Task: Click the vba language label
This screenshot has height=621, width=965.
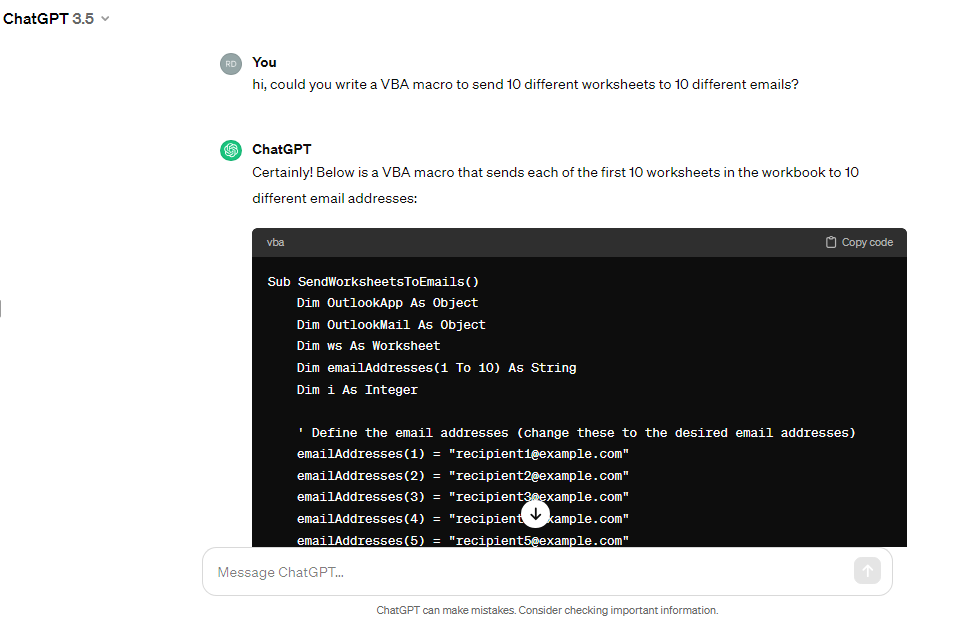Action: coord(275,242)
